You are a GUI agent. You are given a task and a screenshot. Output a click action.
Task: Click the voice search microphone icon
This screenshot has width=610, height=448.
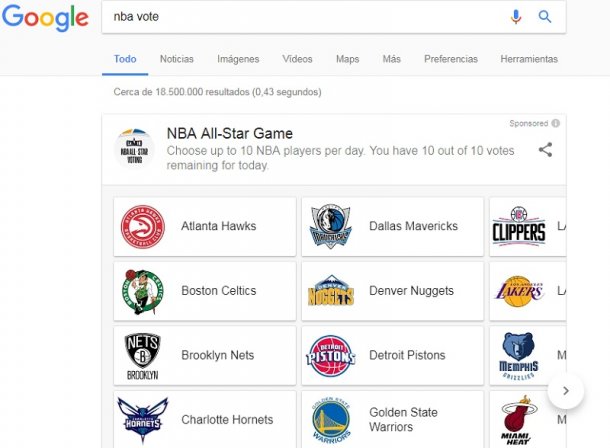coord(516,17)
